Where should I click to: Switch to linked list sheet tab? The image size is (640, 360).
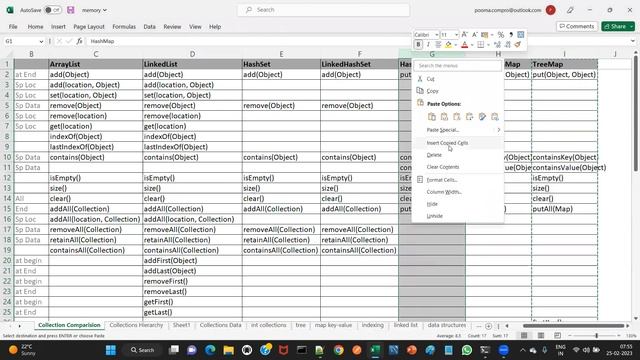406,325
